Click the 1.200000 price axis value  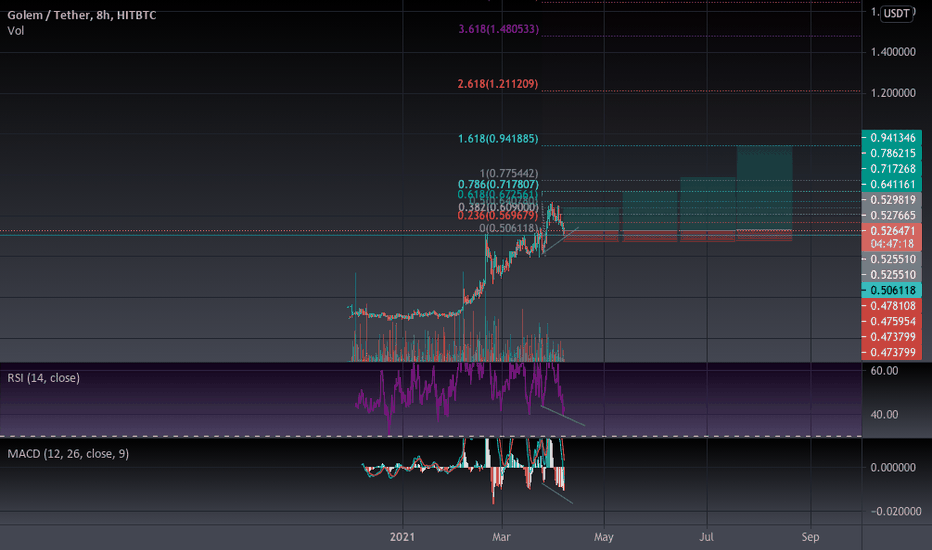[x=893, y=93]
